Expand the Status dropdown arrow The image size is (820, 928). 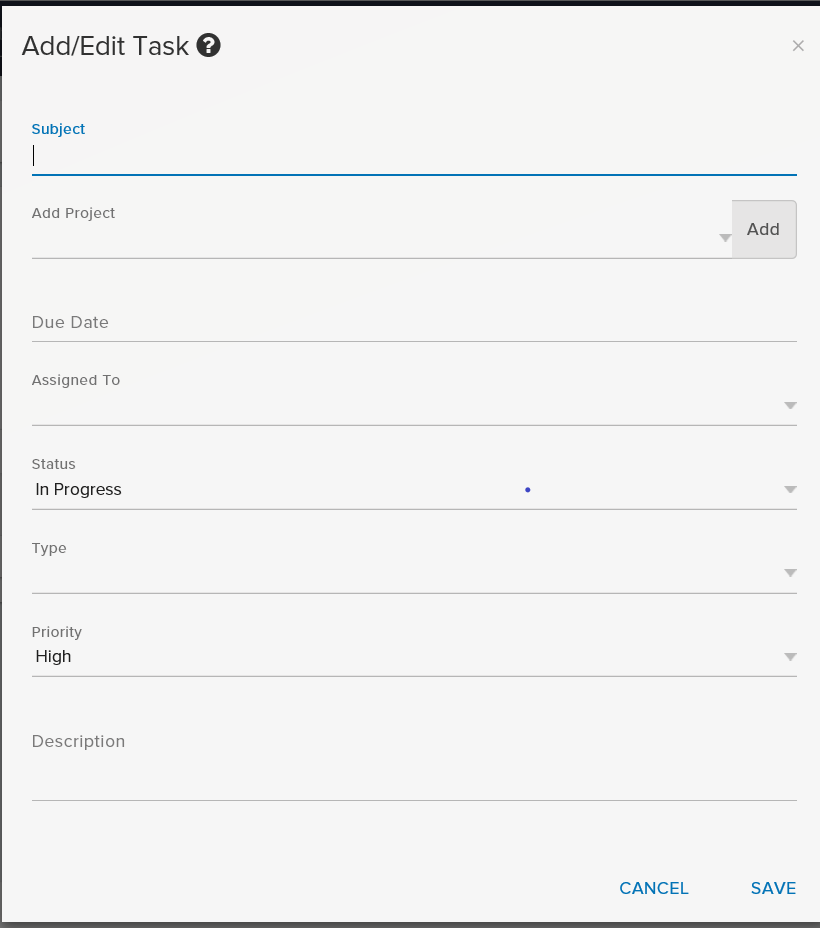tap(790, 489)
